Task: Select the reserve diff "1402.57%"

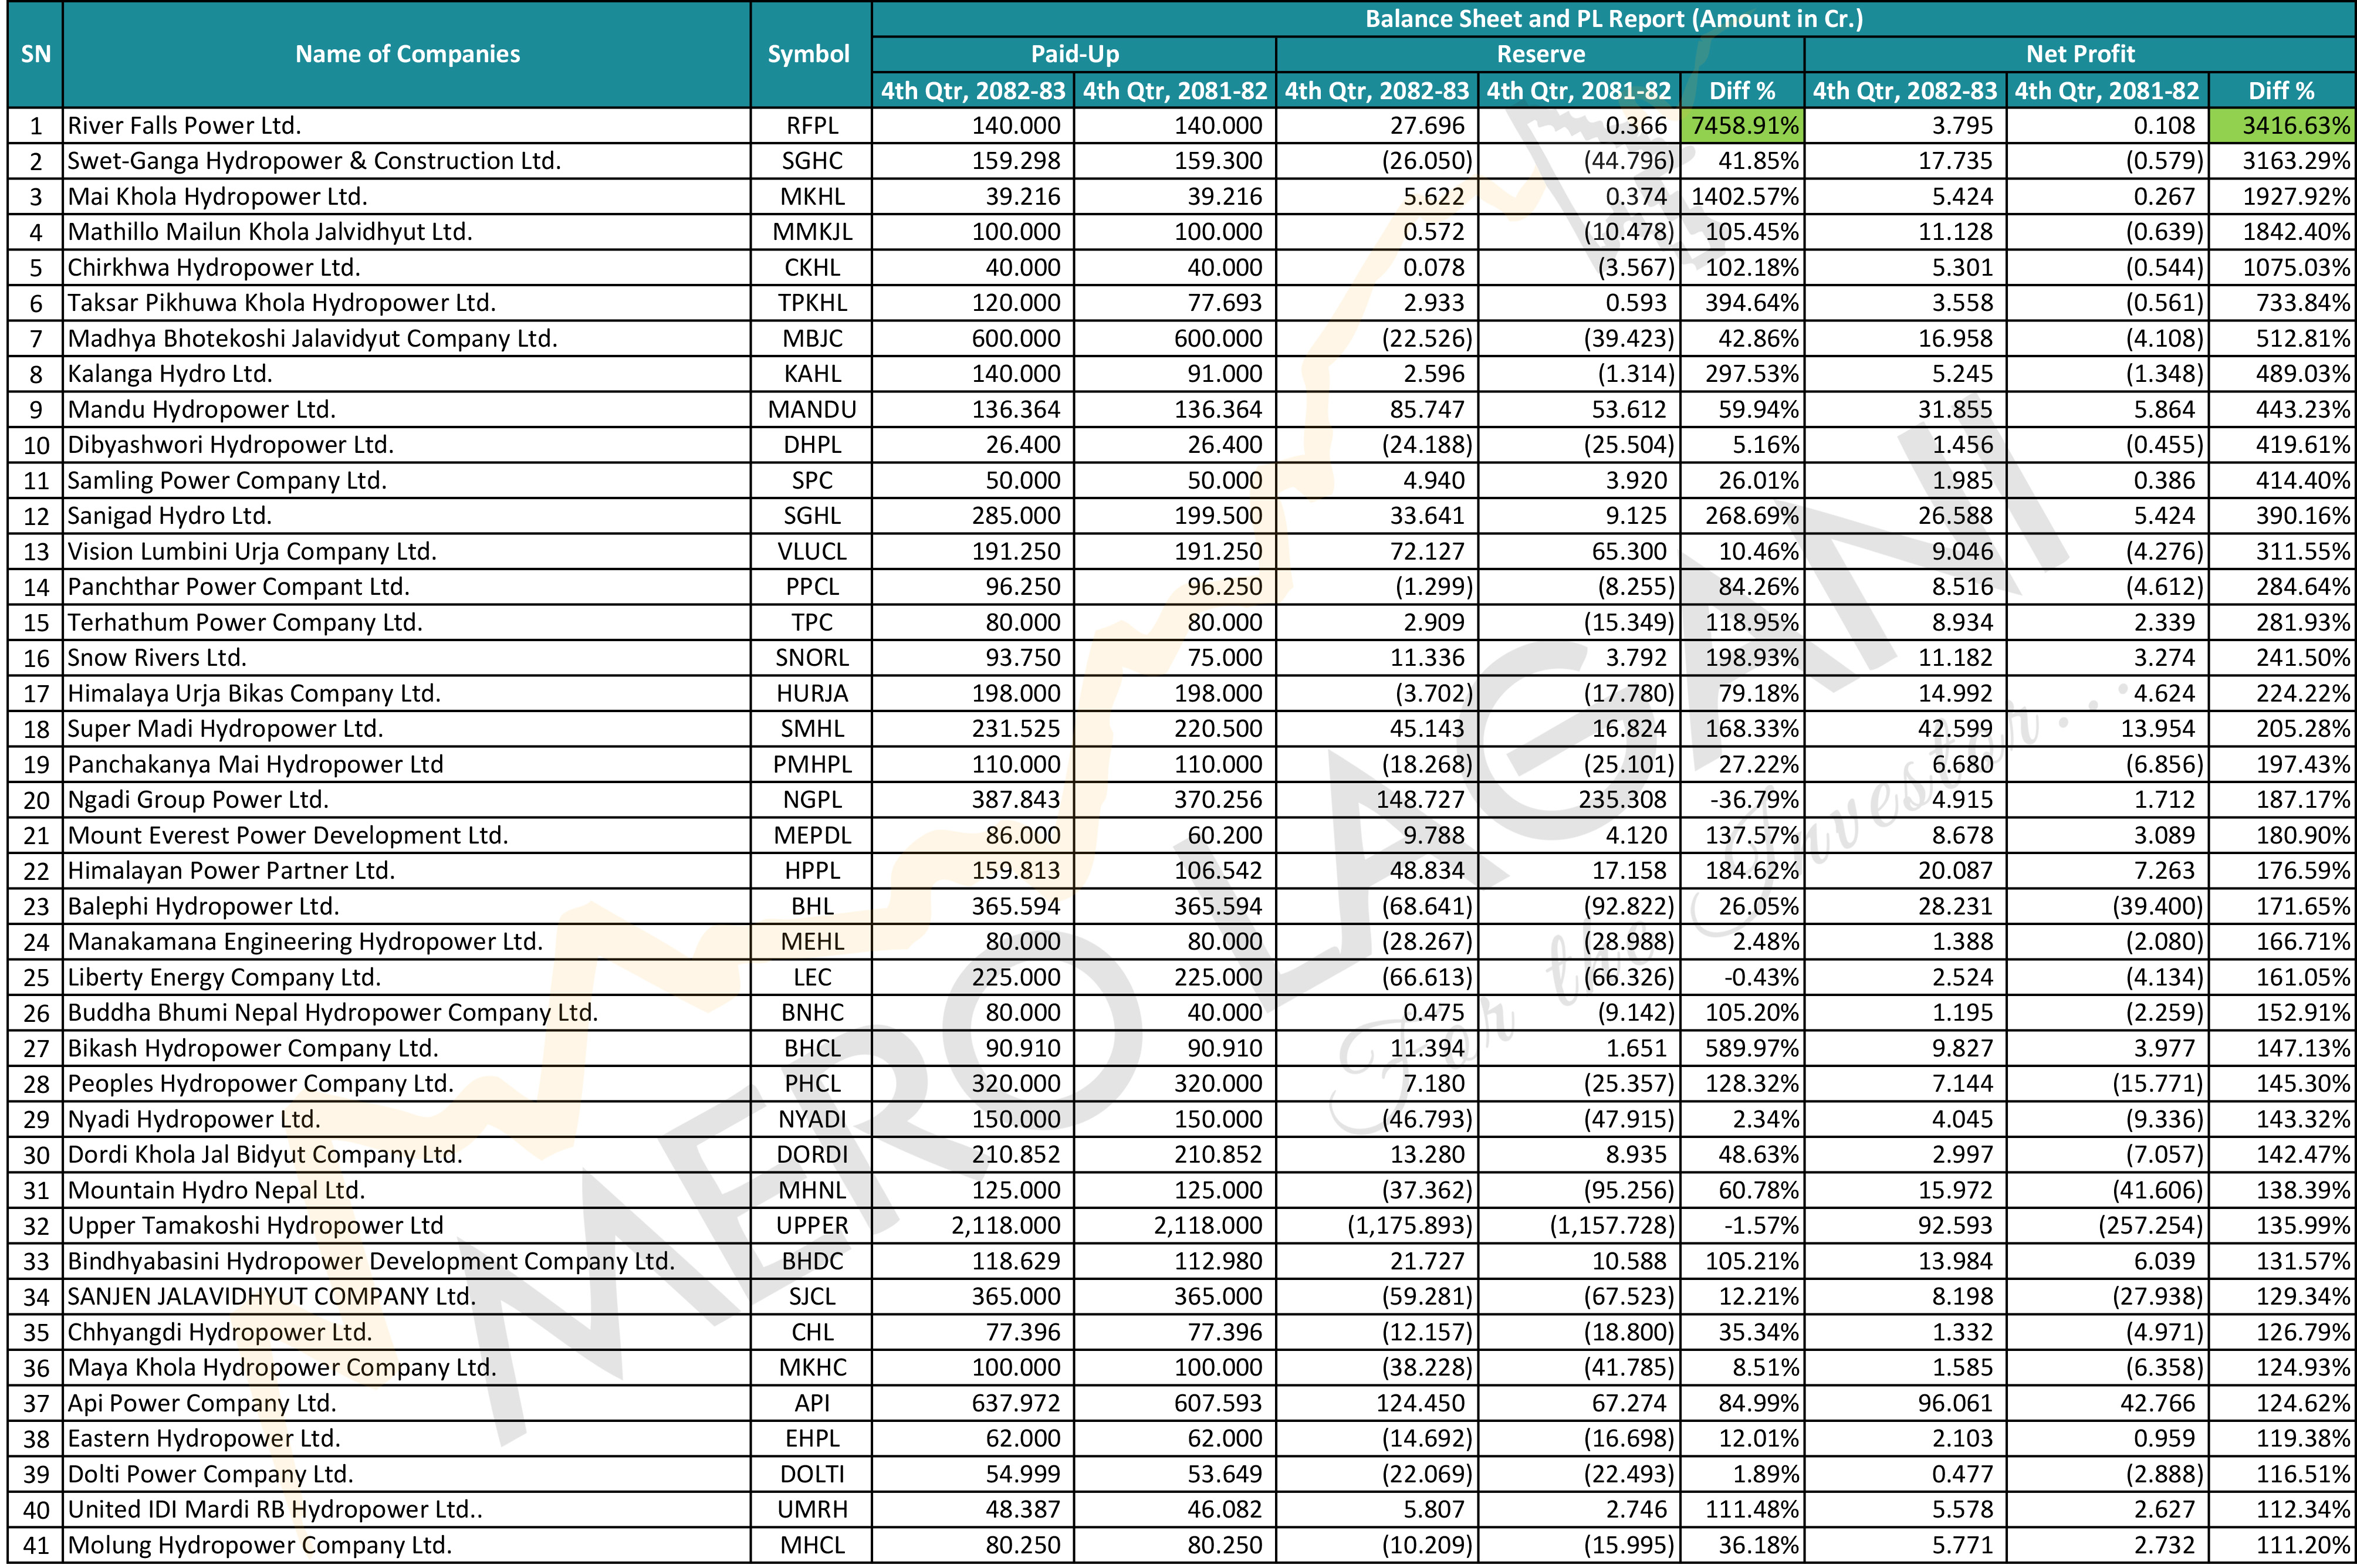Action: coord(1745,197)
